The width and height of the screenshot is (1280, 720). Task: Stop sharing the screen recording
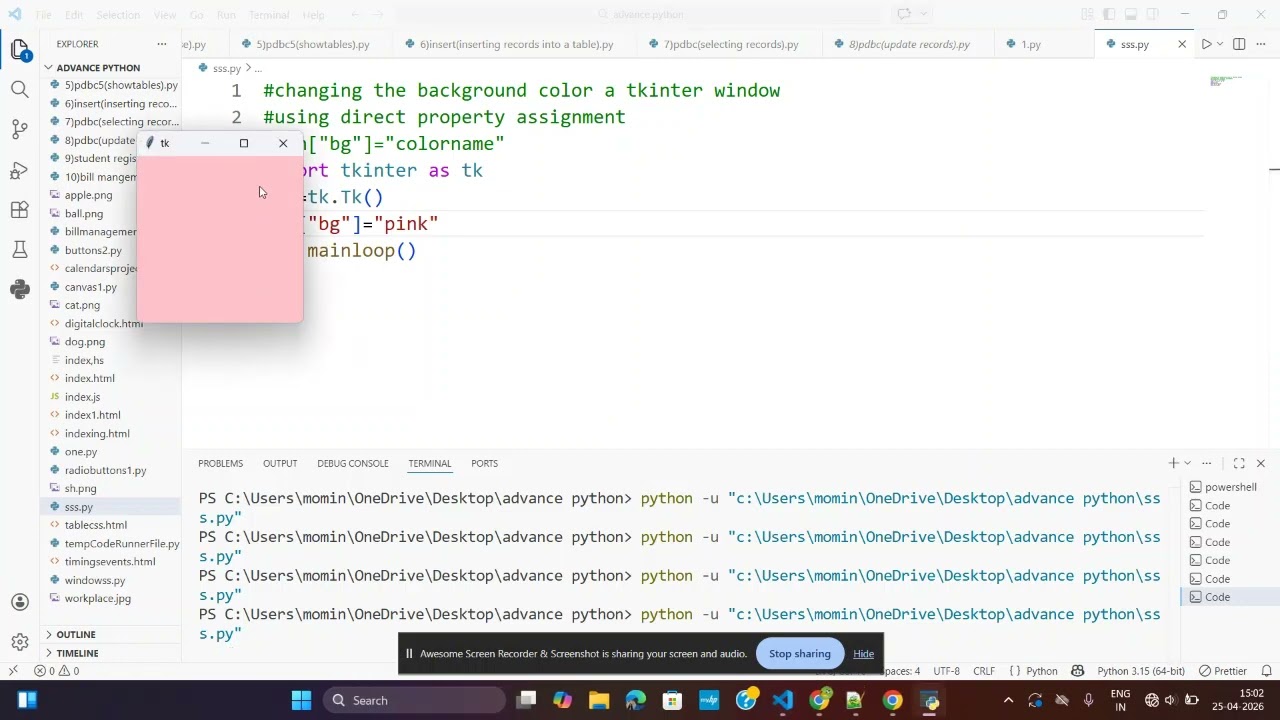(x=799, y=654)
